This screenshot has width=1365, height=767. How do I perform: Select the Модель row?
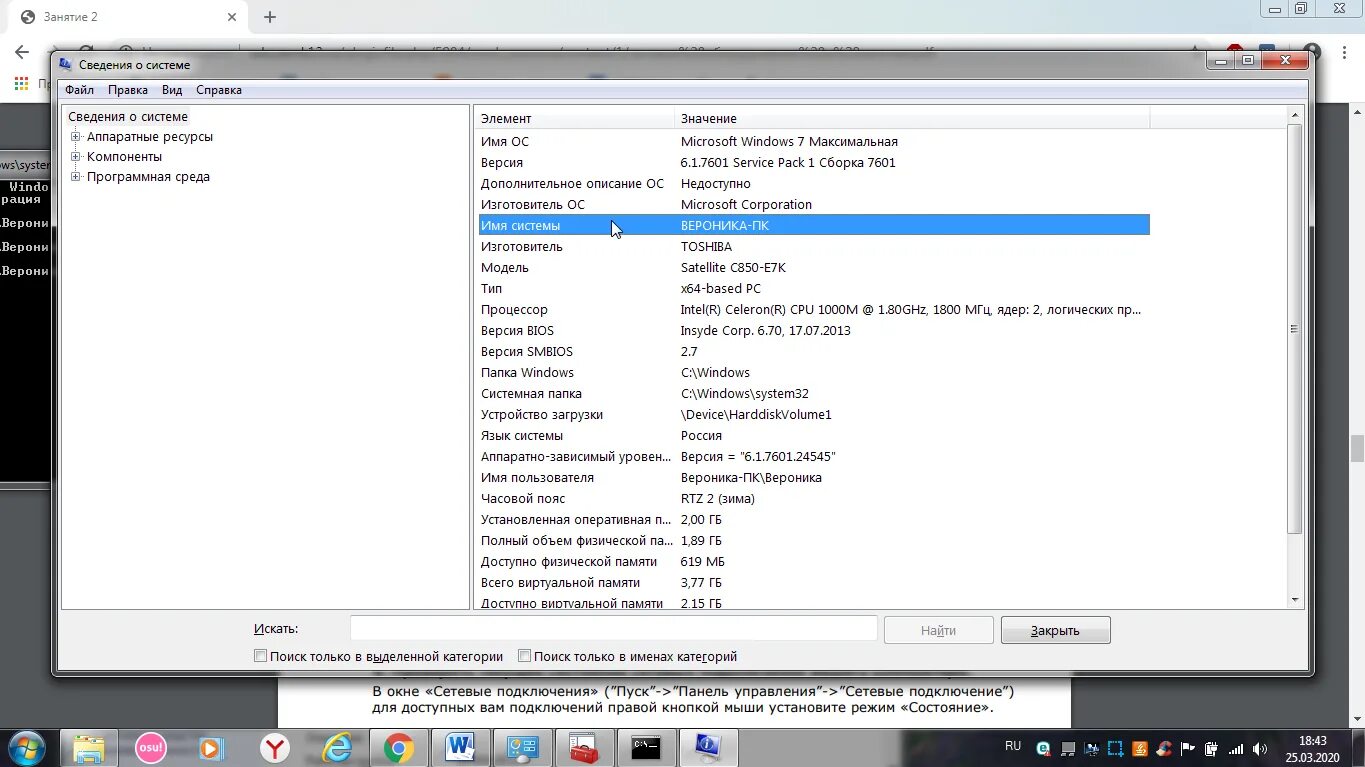[x=814, y=268]
